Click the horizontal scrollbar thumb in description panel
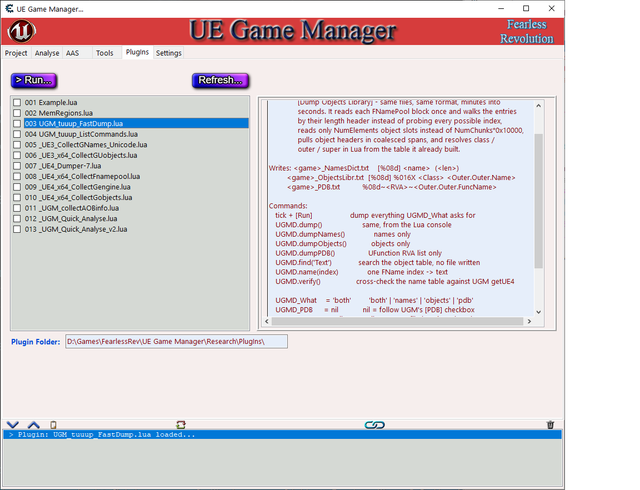The height and width of the screenshot is (490, 640). (x=397, y=321)
